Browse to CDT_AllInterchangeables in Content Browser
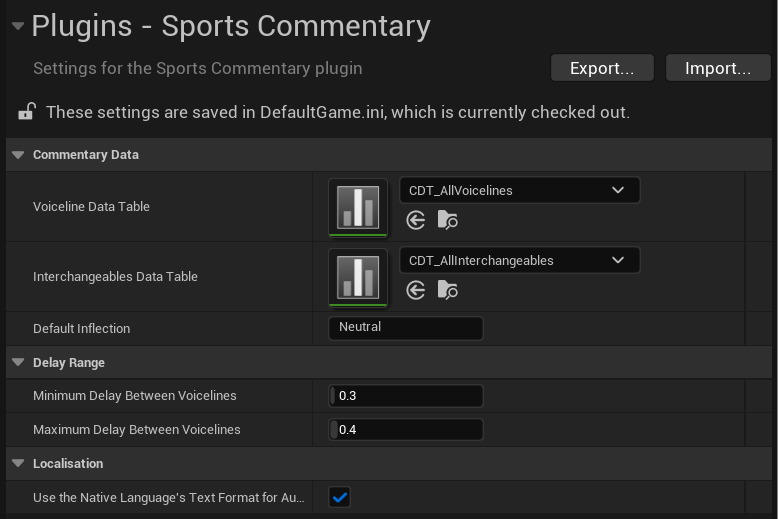The width and height of the screenshot is (778, 519). tap(448, 290)
